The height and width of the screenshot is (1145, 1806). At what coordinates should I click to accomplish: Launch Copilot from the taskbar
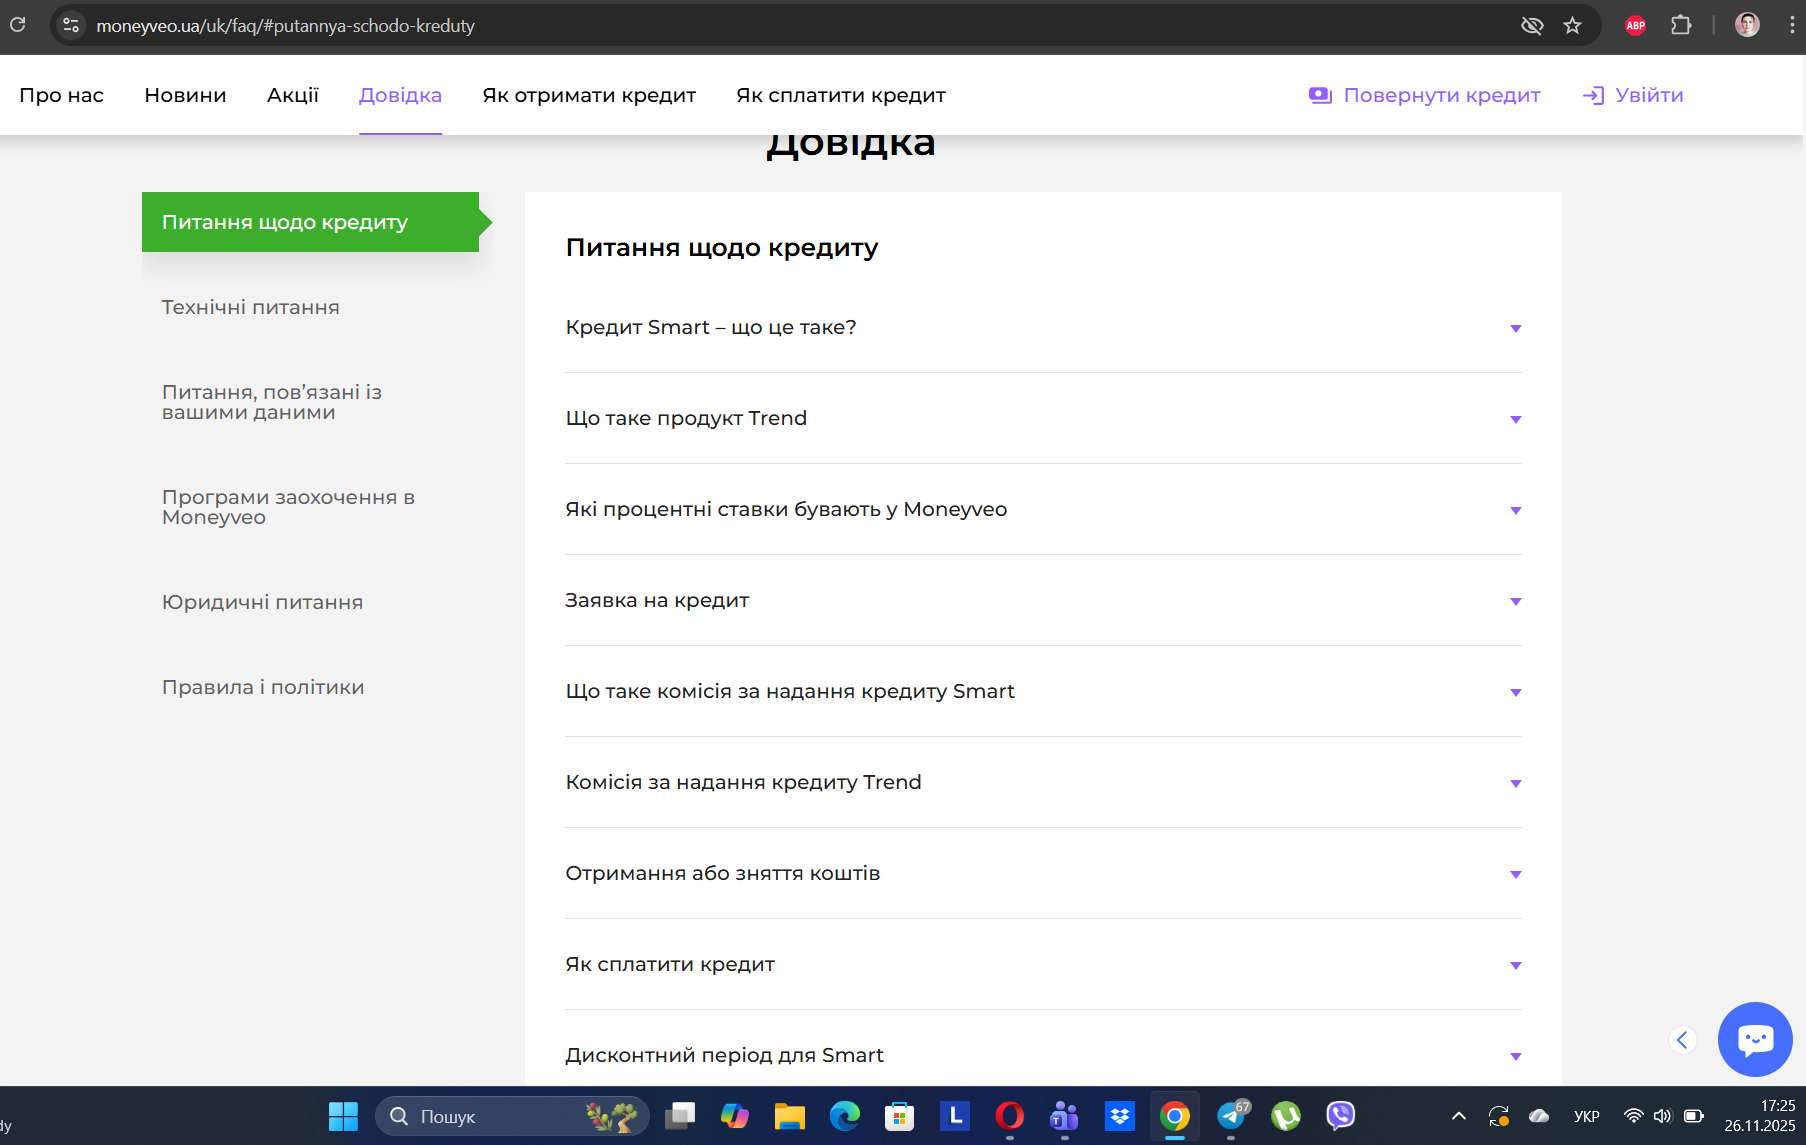(735, 1116)
